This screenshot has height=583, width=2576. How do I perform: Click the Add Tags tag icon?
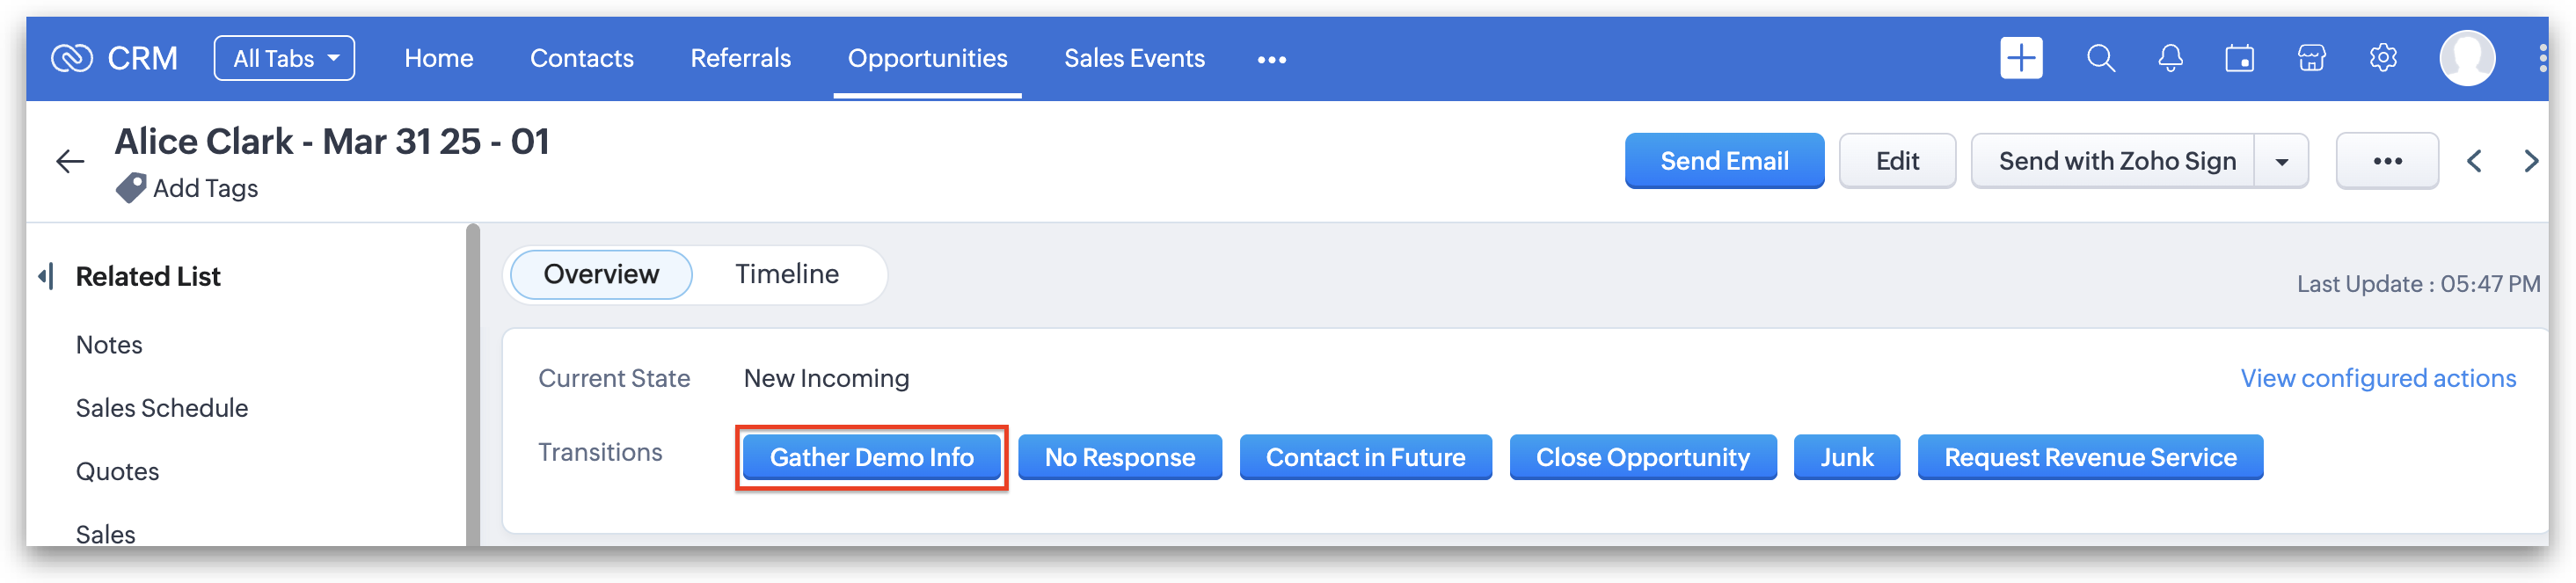(131, 188)
